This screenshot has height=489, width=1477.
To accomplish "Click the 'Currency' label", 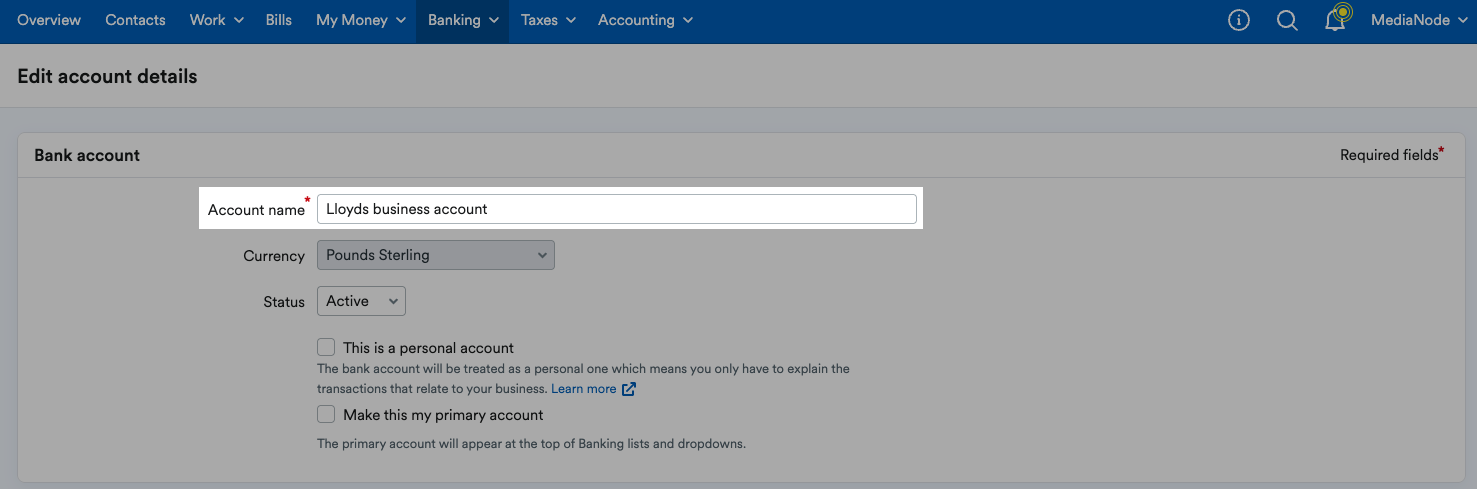I will tap(274, 256).
